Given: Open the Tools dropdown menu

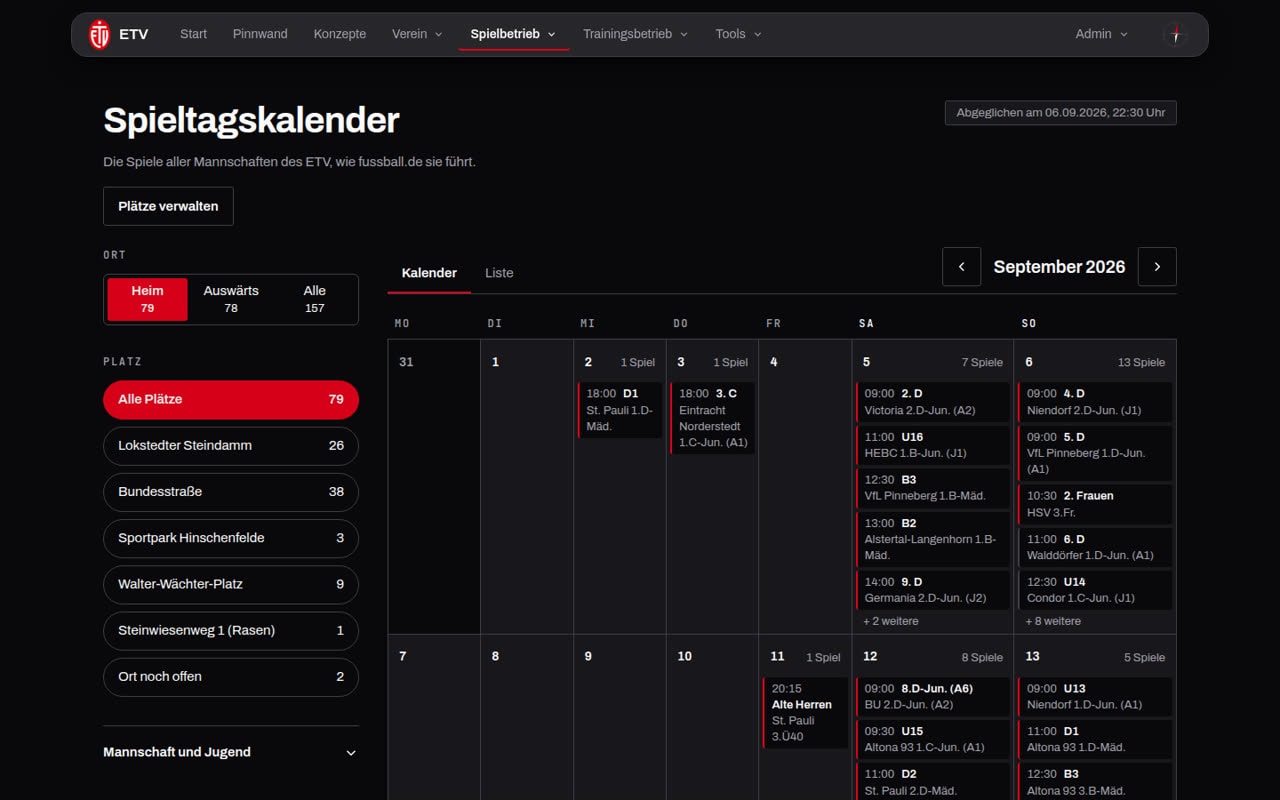Looking at the screenshot, I should pyautogui.click(x=738, y=34).
